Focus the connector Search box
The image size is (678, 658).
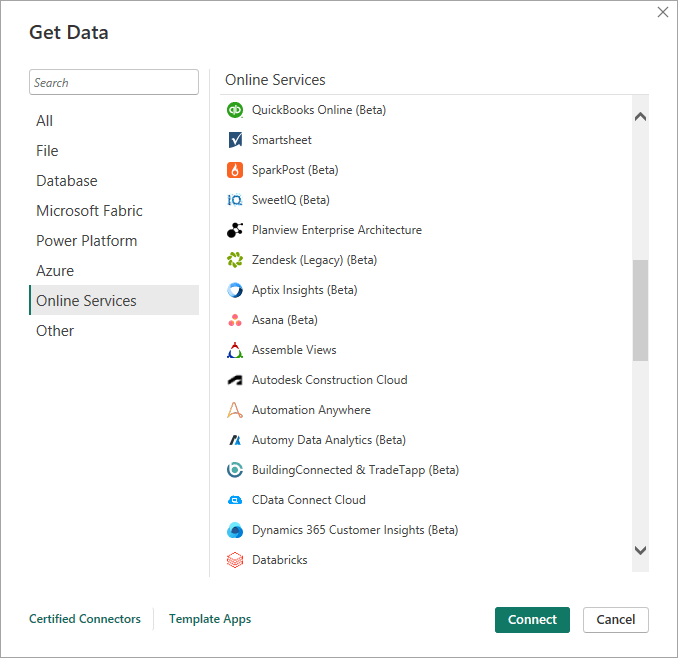point(114,82)
